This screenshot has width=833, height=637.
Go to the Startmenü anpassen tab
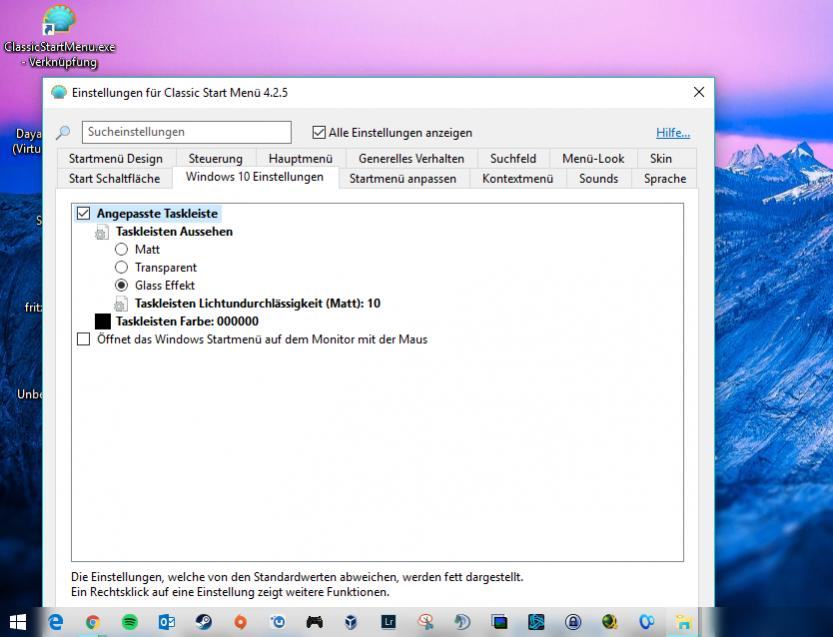coord(403,179)
